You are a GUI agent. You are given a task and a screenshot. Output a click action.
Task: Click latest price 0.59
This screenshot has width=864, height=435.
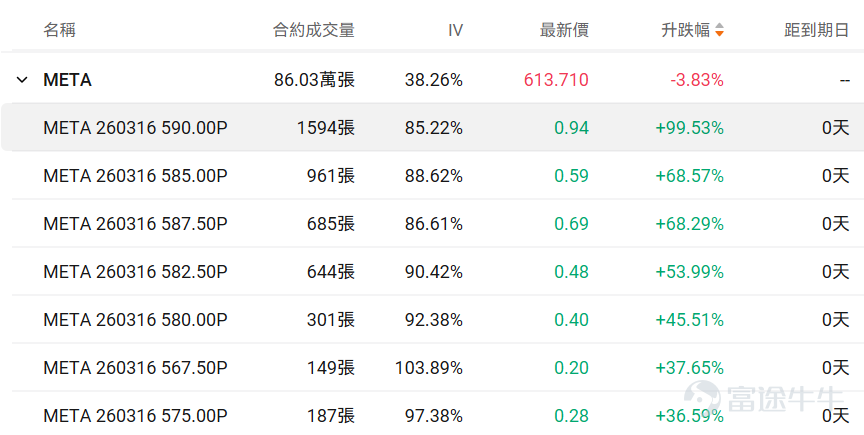(x=571, y=176)
